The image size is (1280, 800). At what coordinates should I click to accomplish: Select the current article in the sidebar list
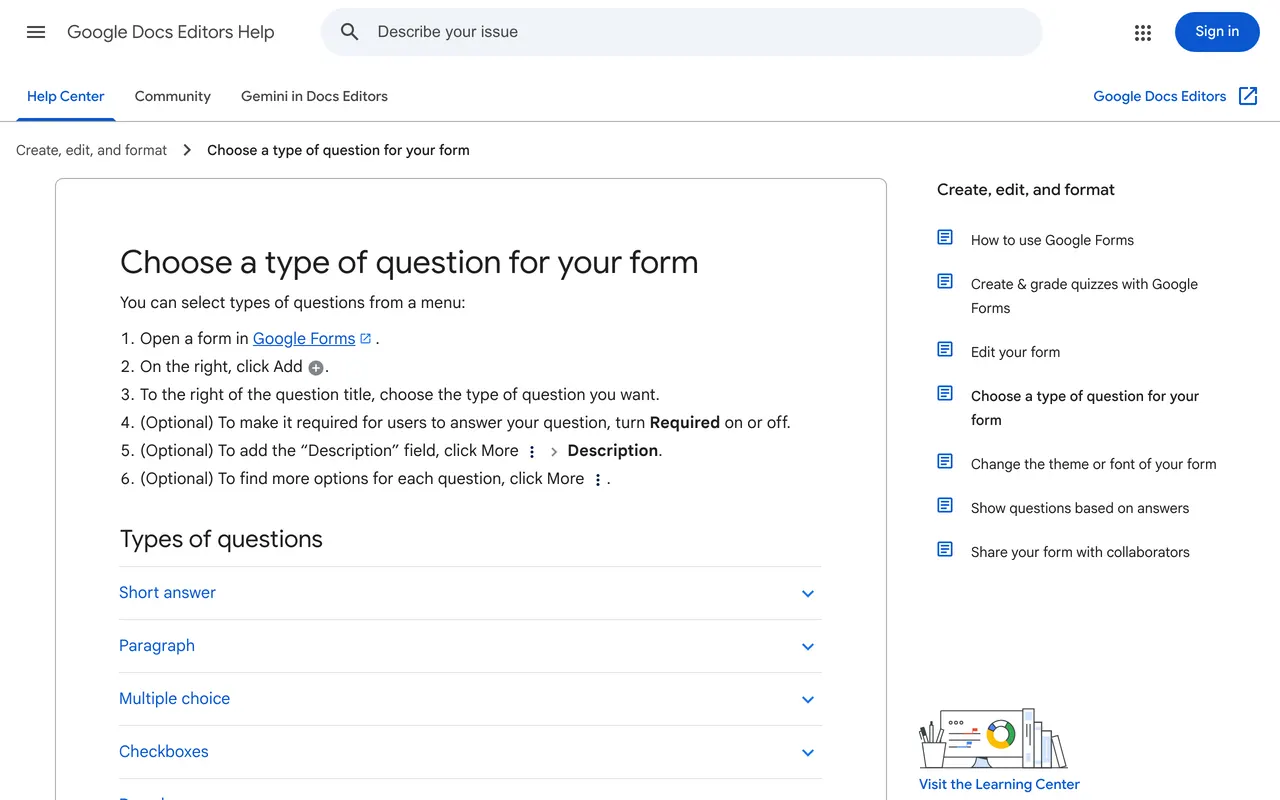[1084, 408]
